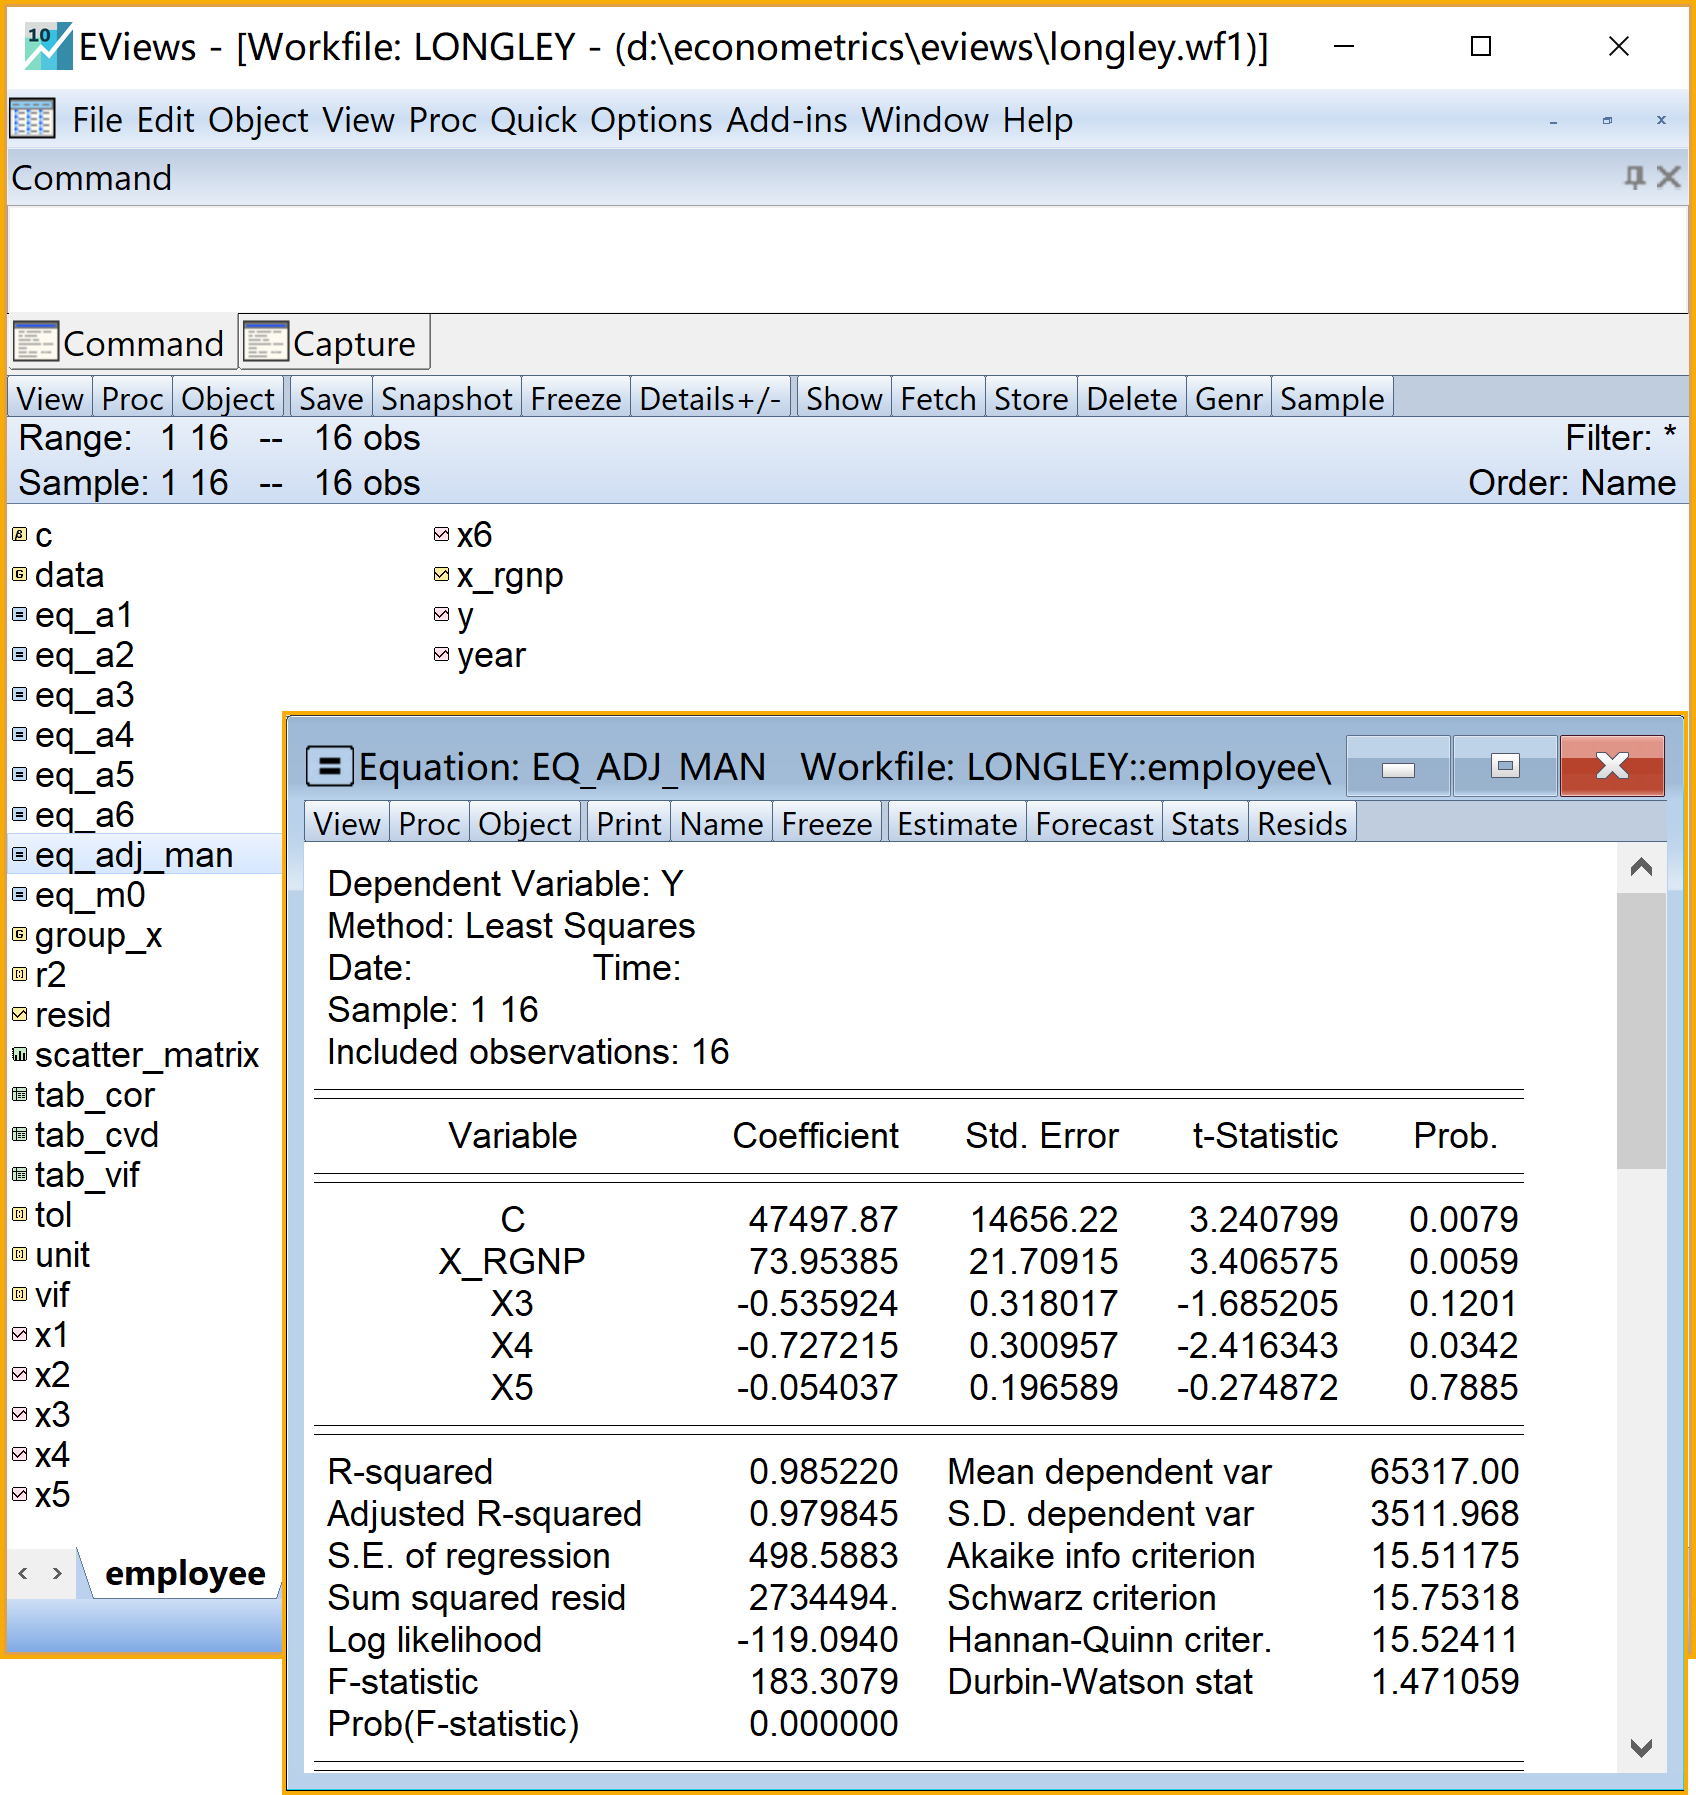The width and height of the screenshot is (1696, 1795).
Task: Pin the Command window with pushpin icon
Action: point(1634,178)
